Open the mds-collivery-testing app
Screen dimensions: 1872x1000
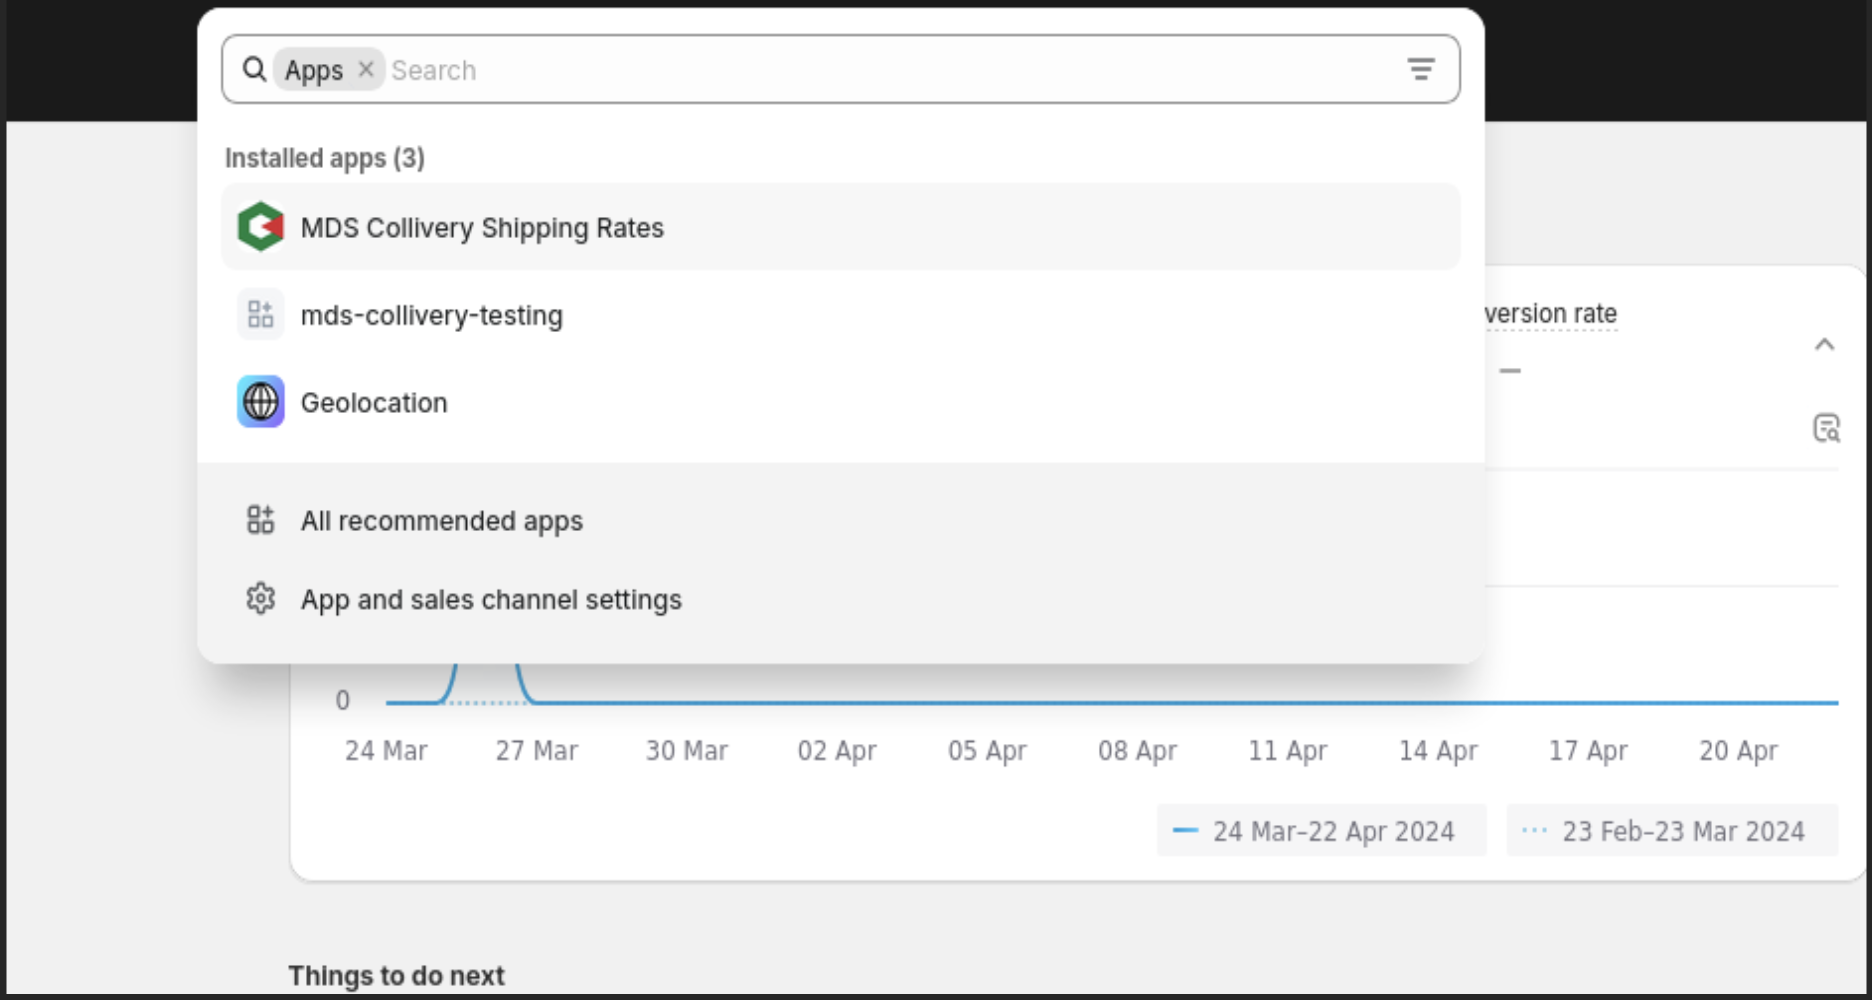[432, 316]
